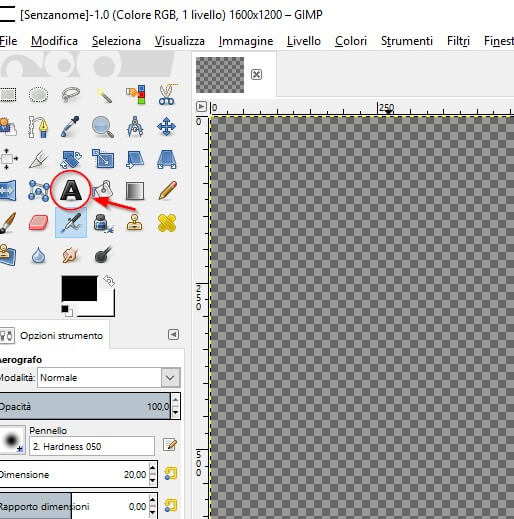Screen dimensions: 514x519
Task: Open the Filtri menu
Action: (458, 41)
